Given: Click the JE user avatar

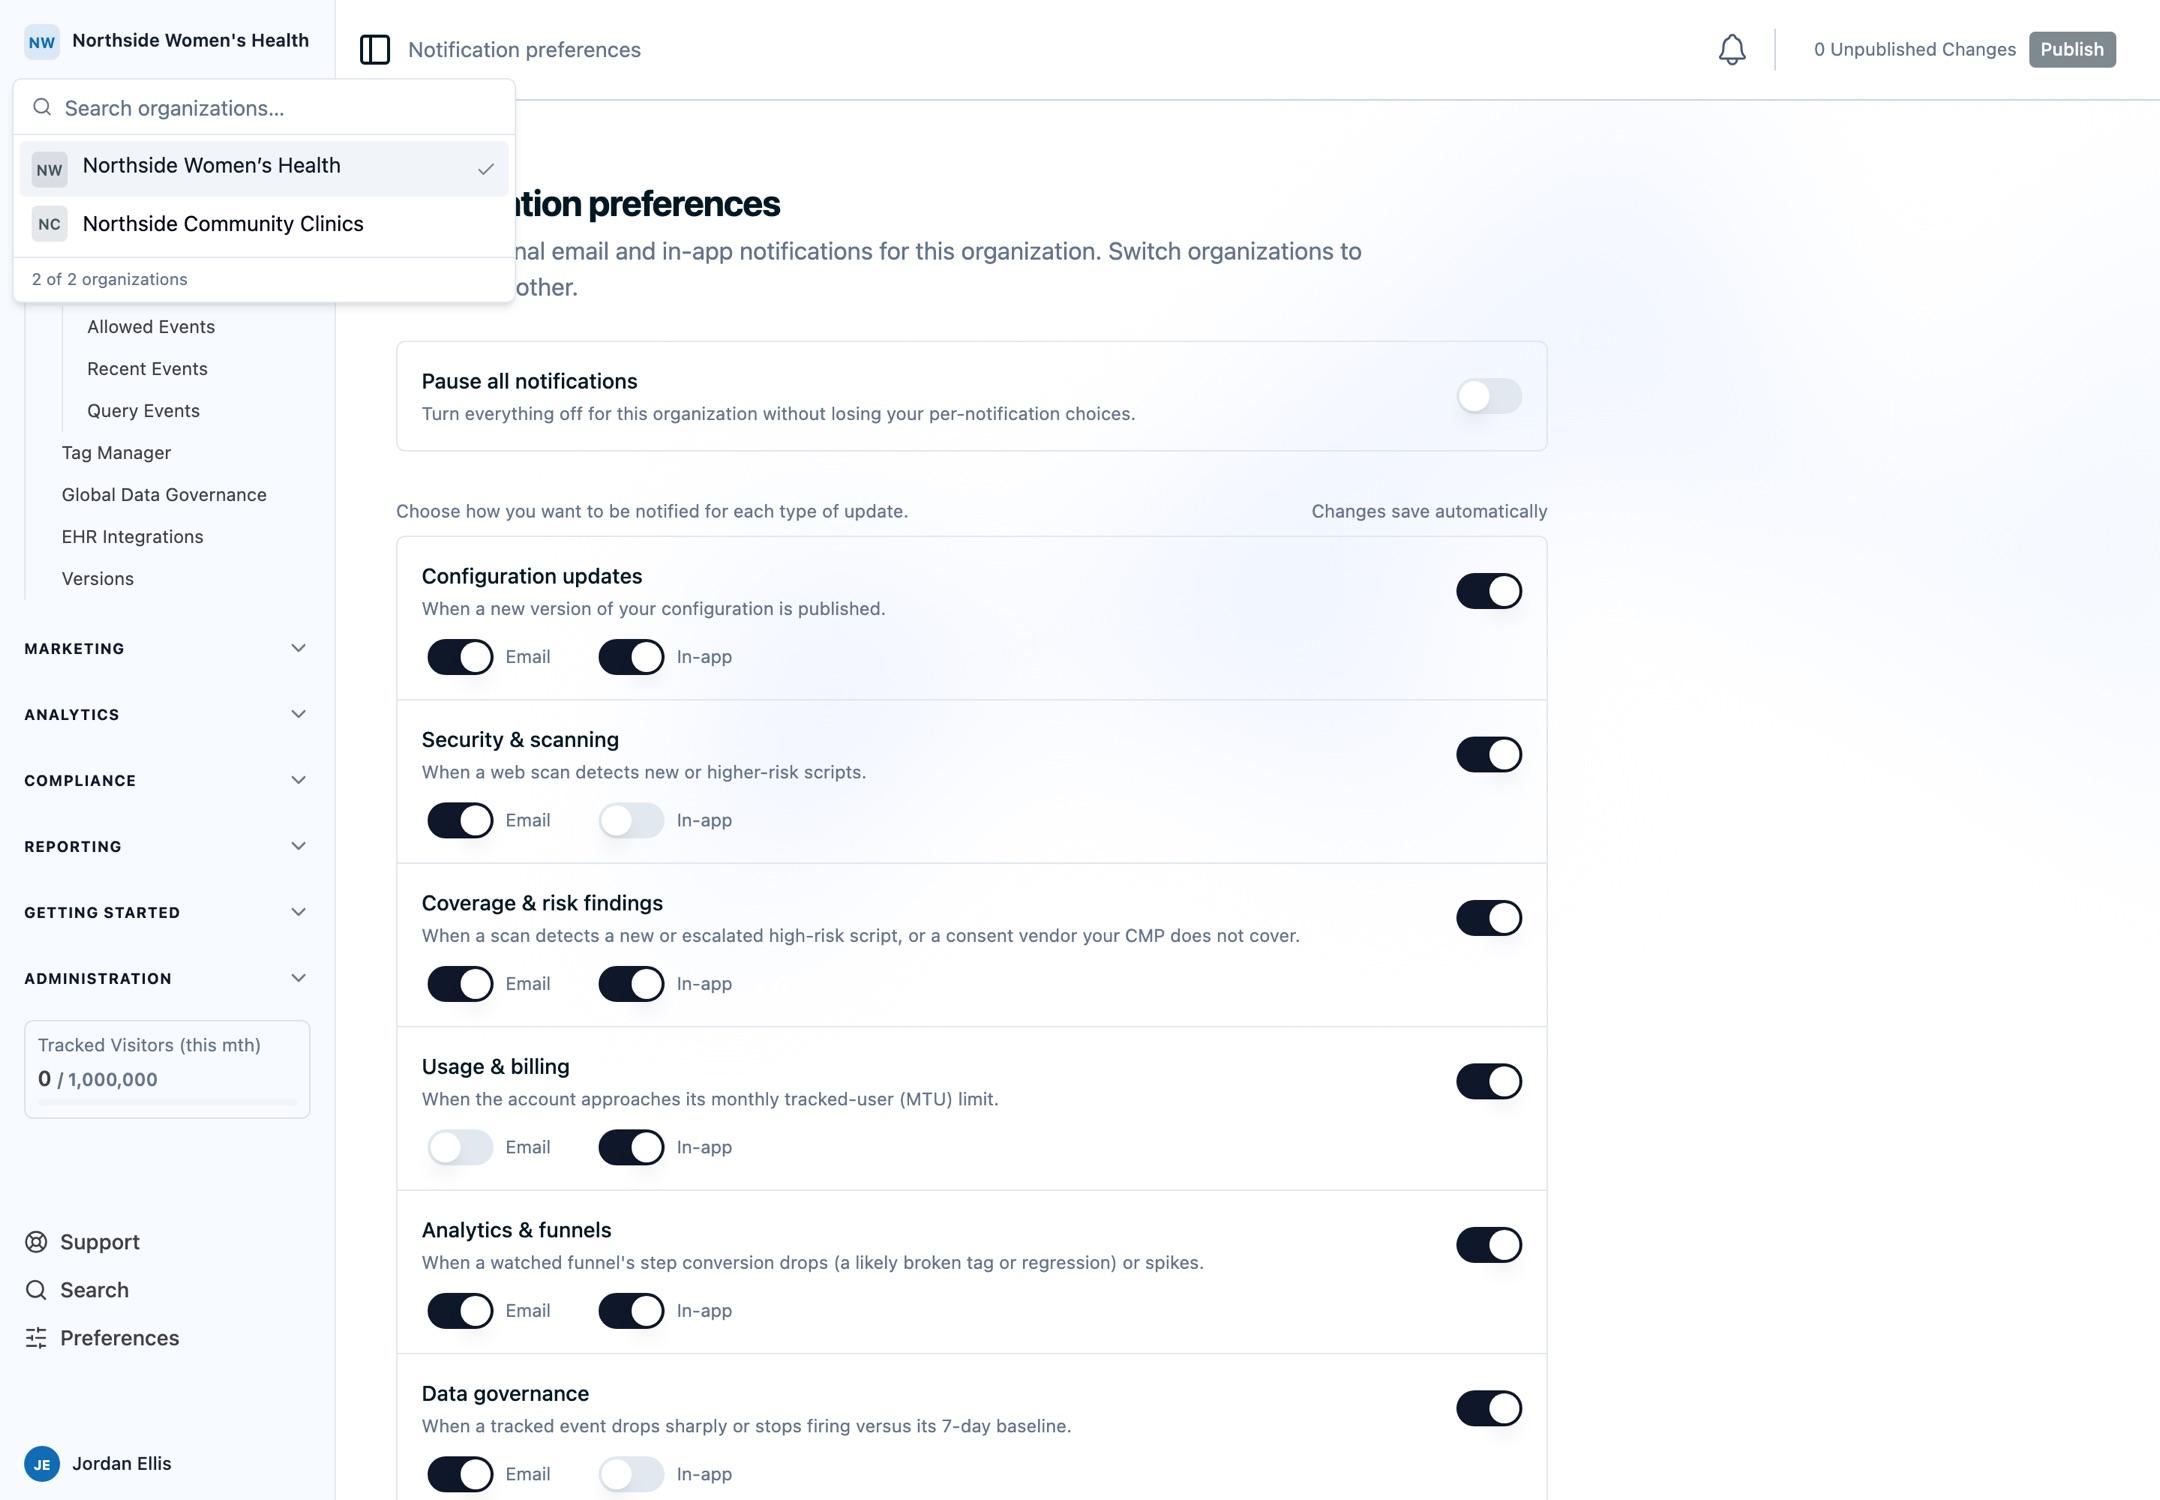Looking at the screenshot, I should pos(42,1464).
